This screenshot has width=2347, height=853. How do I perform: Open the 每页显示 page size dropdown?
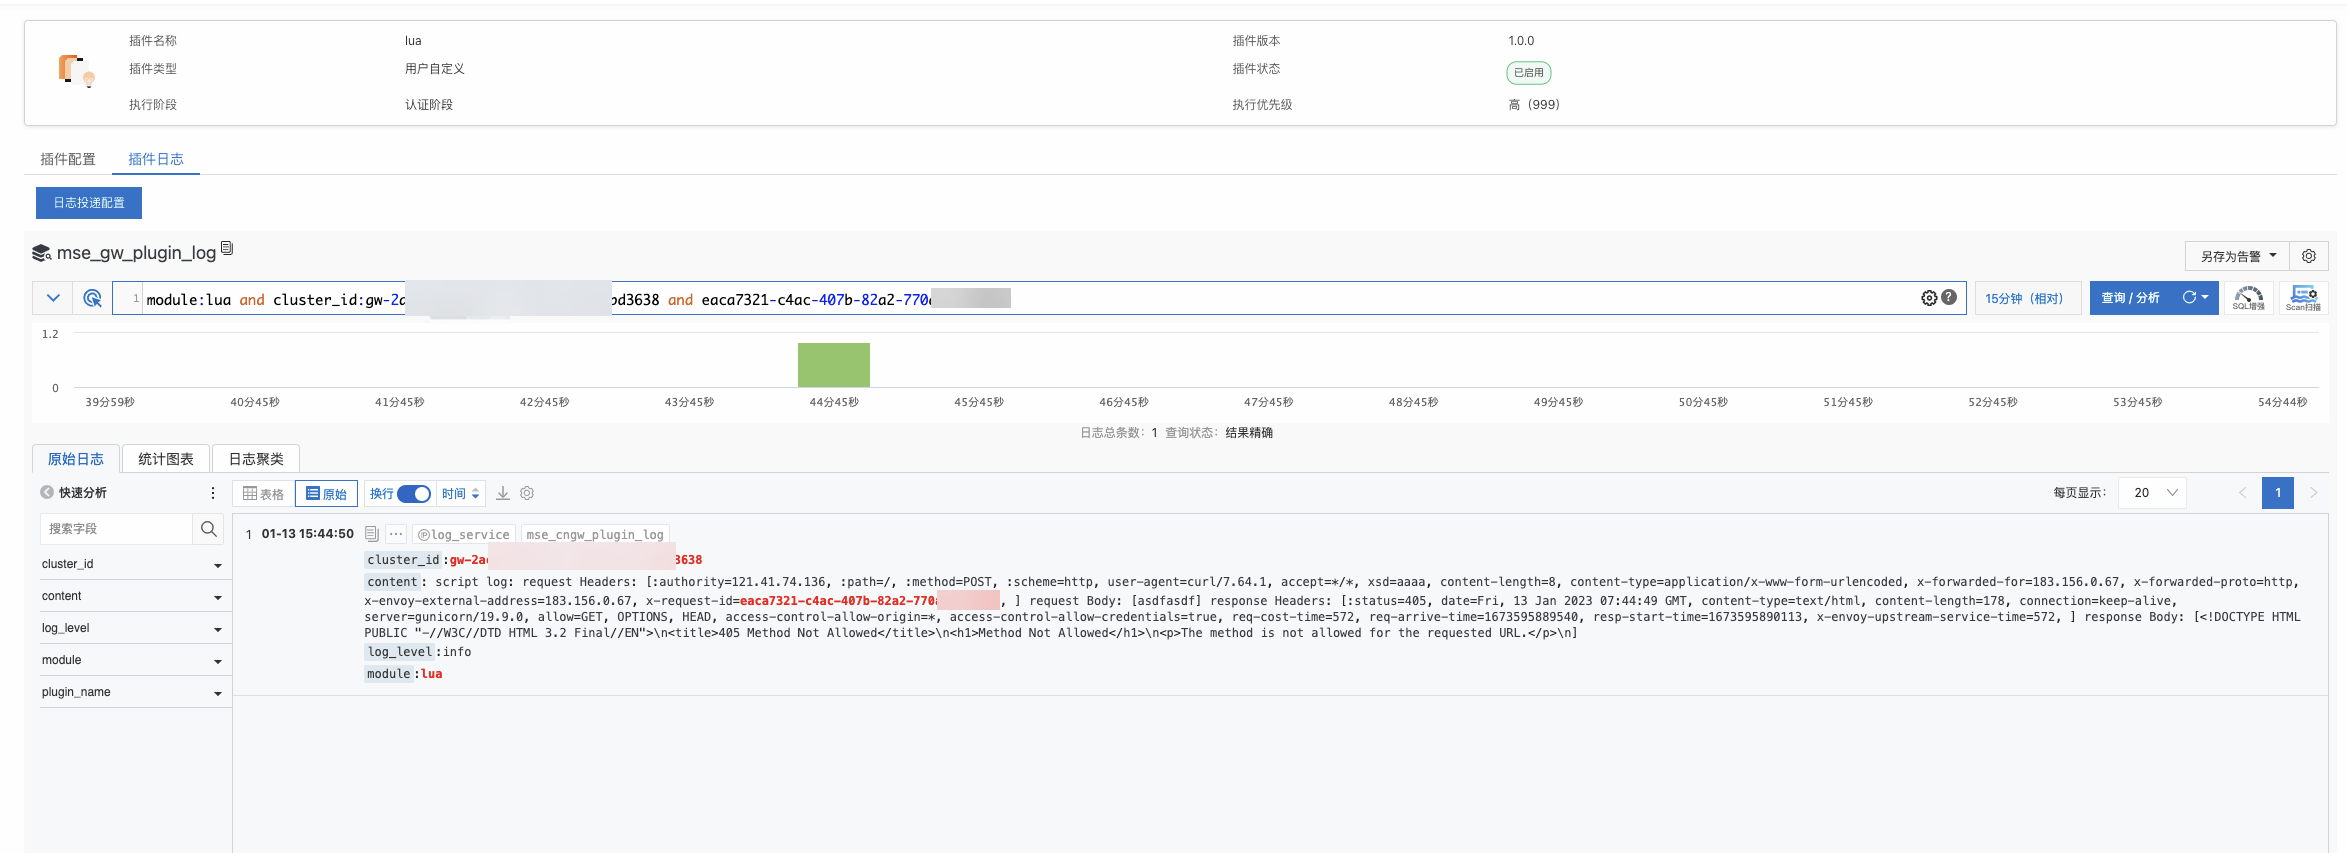point(2152,493)
